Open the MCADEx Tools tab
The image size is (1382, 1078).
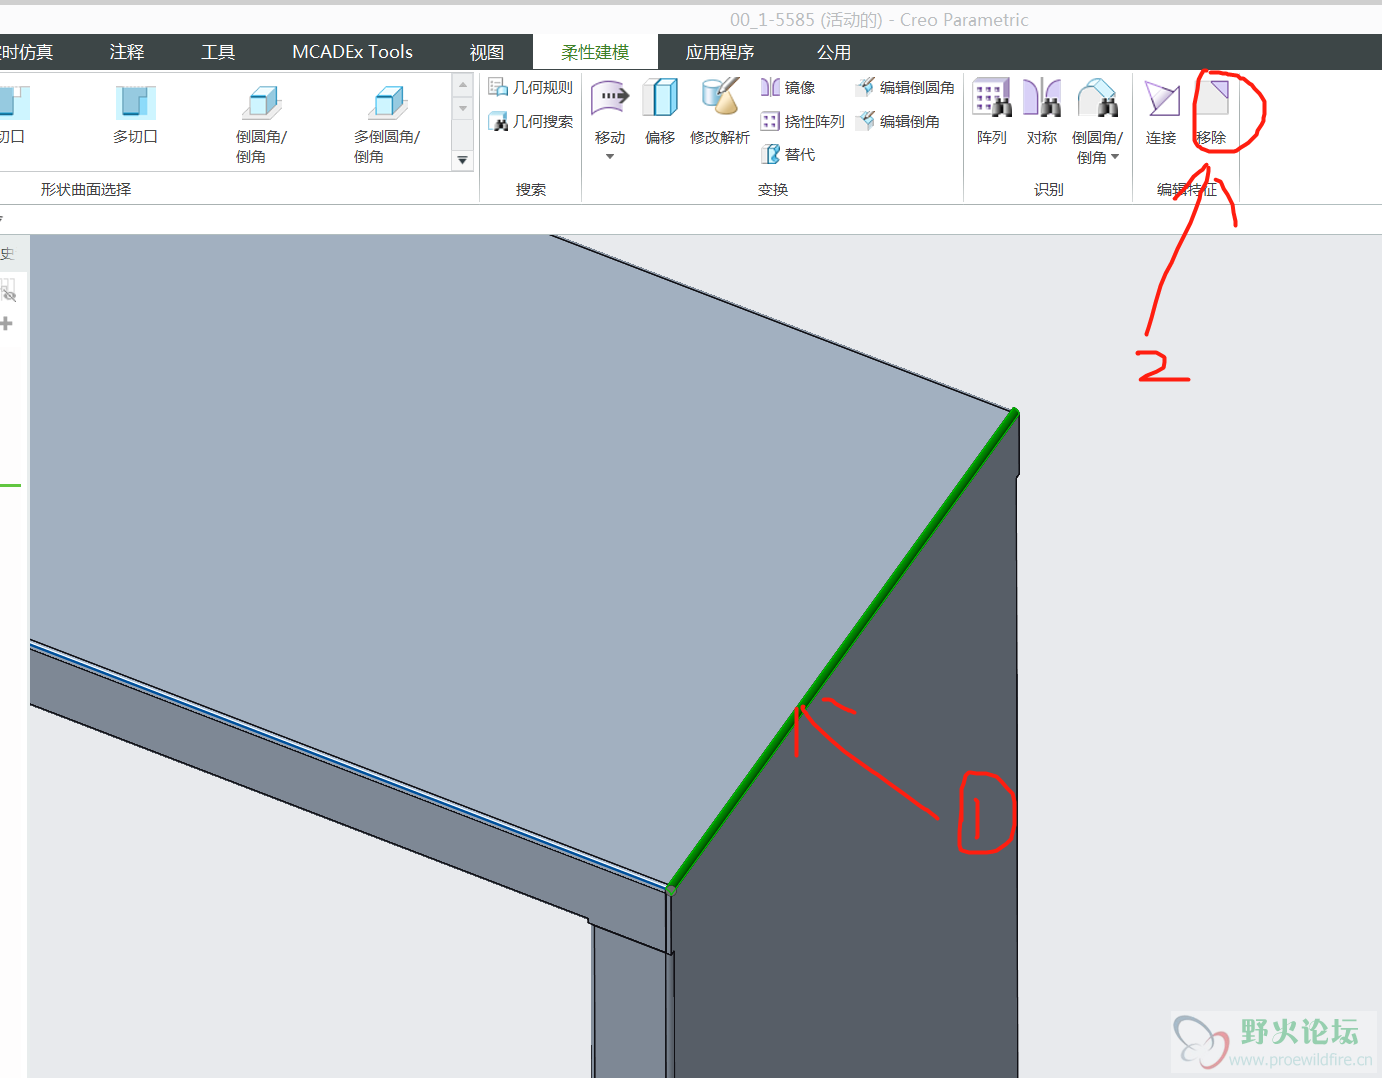tap(352, 52)
